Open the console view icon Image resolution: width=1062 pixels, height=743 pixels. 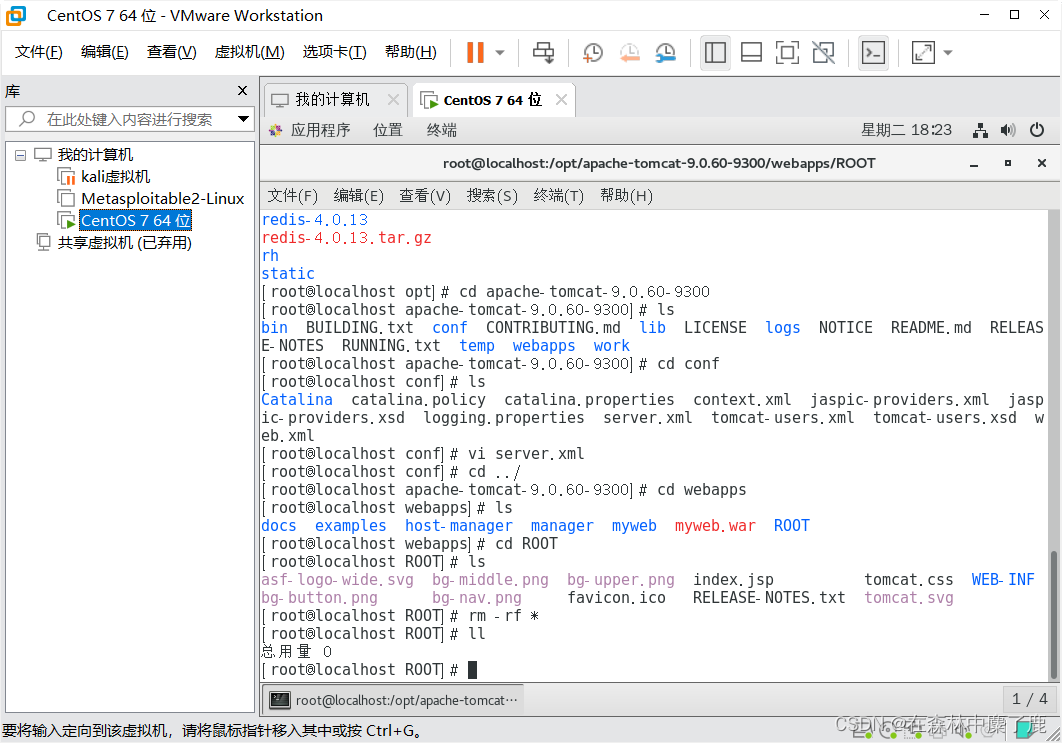[873, 52]
